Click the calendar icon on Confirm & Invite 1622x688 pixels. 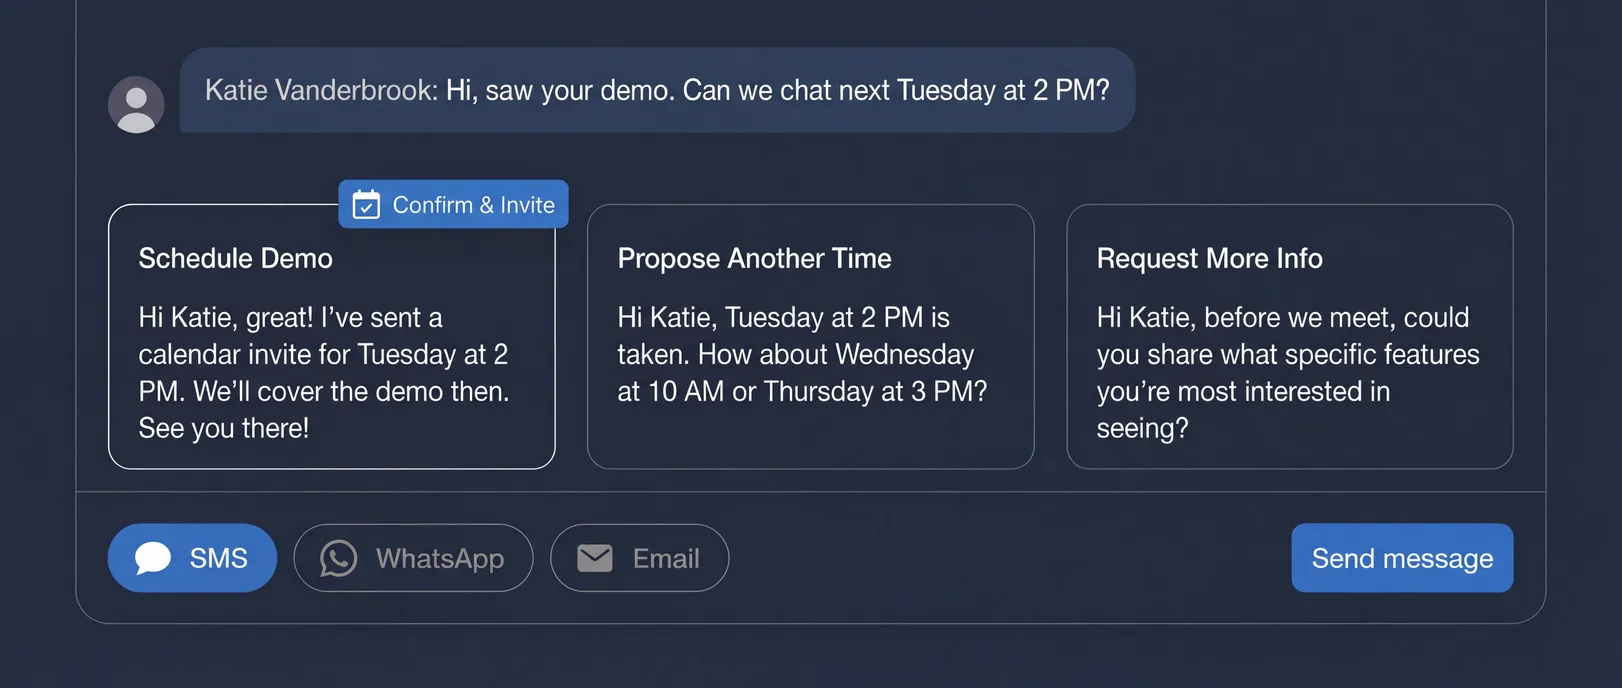point(366,205)
